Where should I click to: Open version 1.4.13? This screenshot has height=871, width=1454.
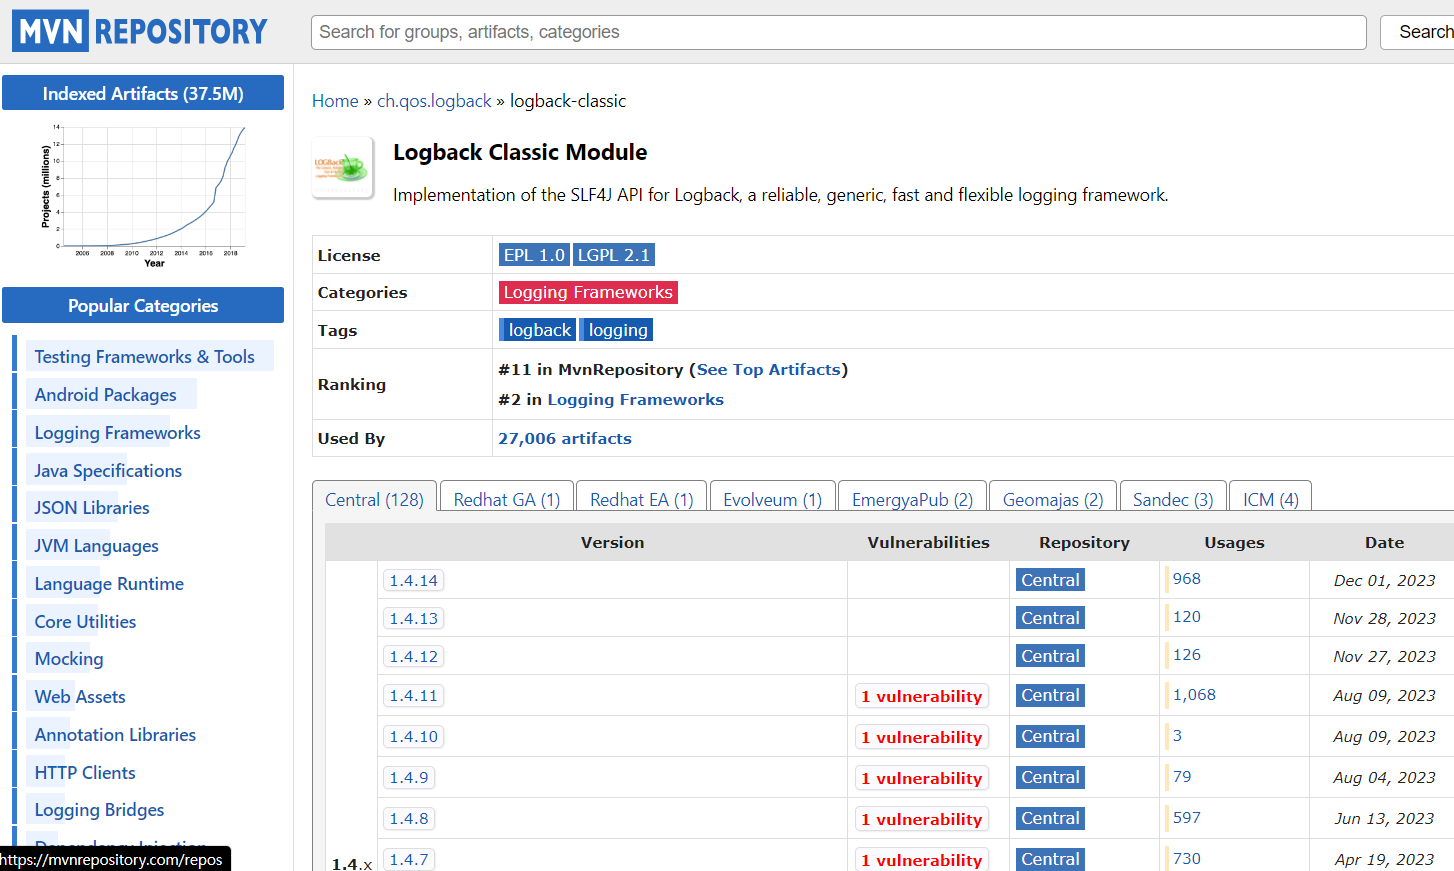[414, 618]
